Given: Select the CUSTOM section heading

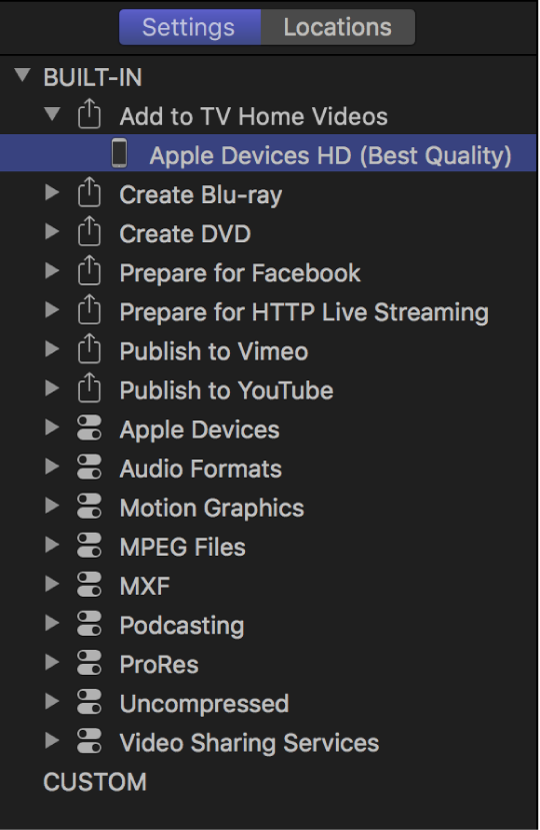Looking at the screenshot, I should click(95, 782).
